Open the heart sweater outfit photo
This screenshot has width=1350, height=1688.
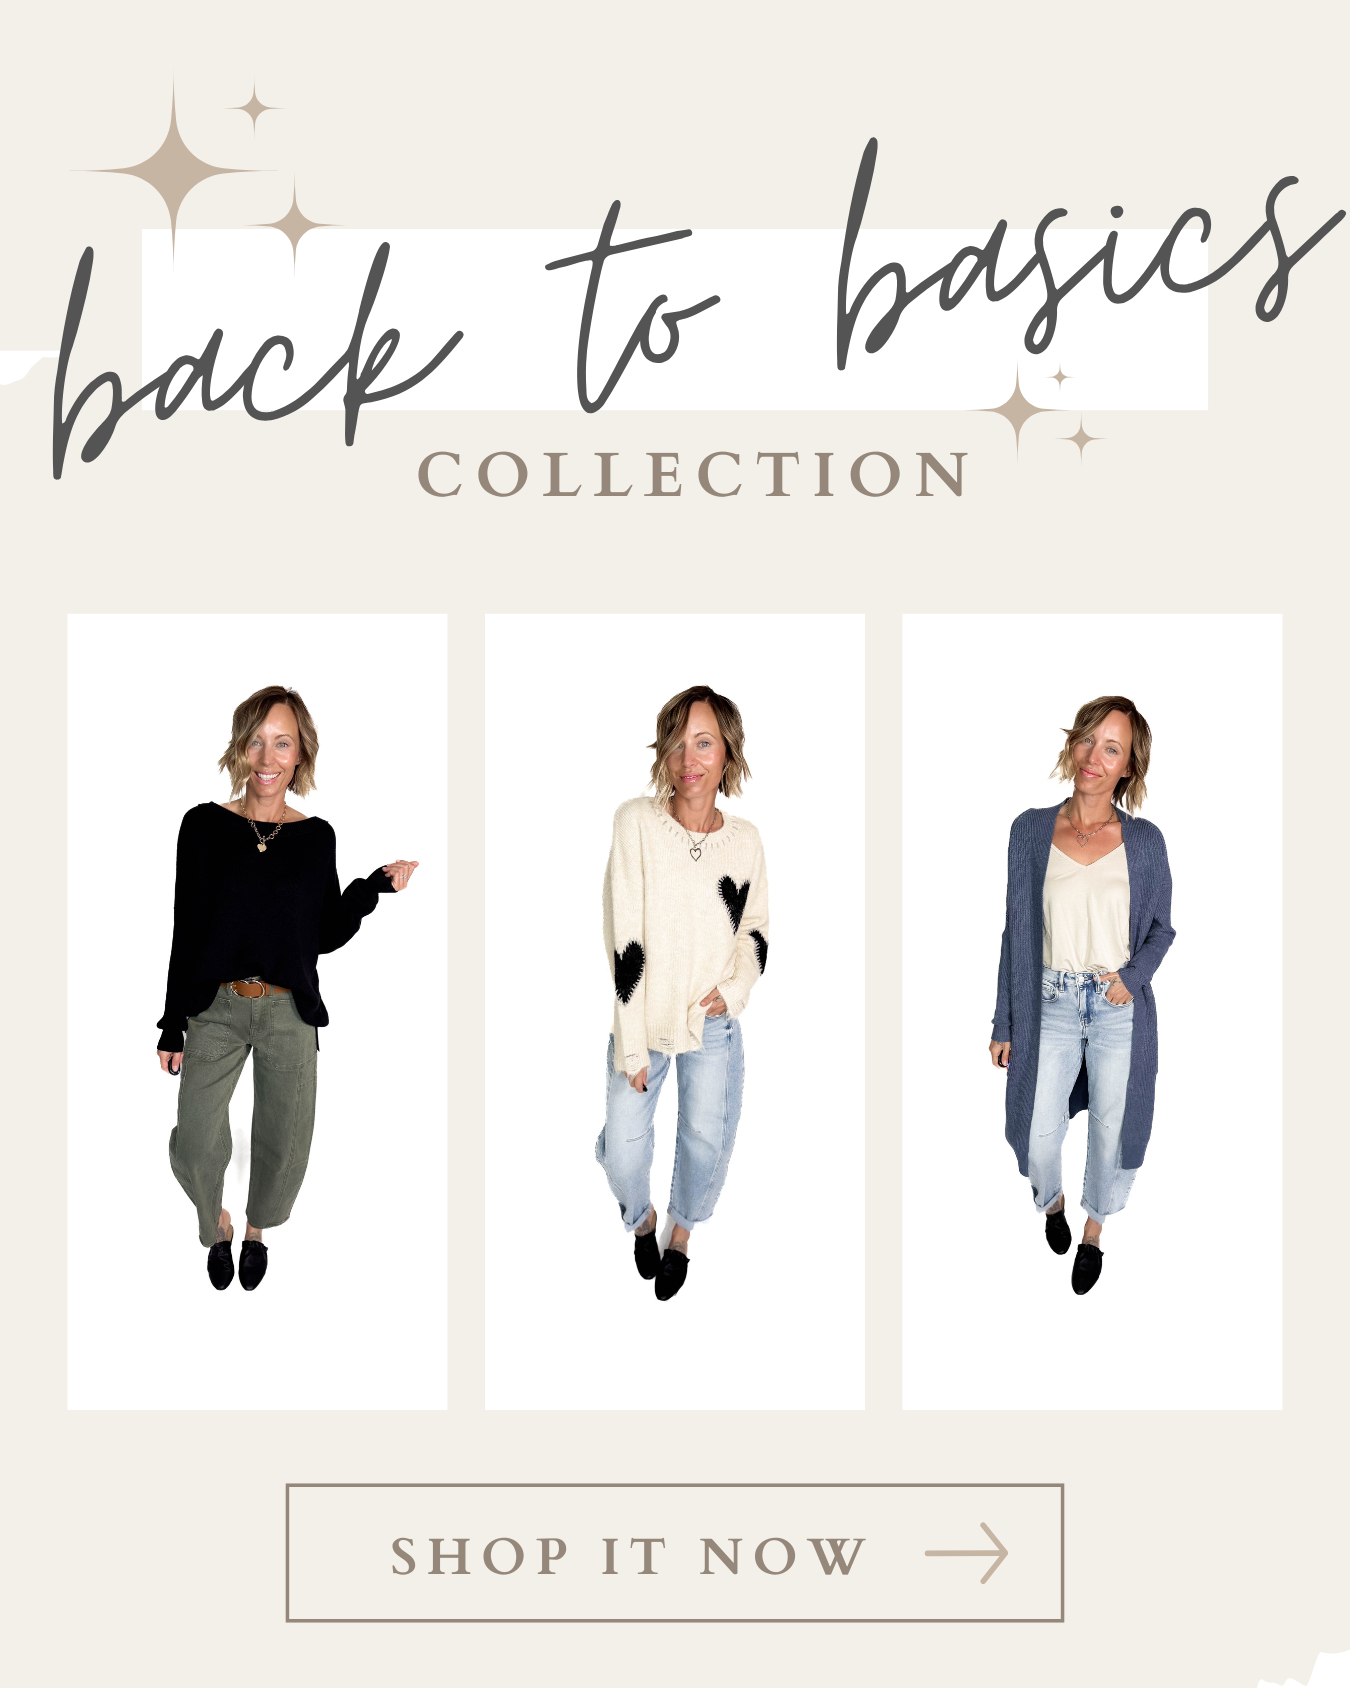tap(675, 1012)
